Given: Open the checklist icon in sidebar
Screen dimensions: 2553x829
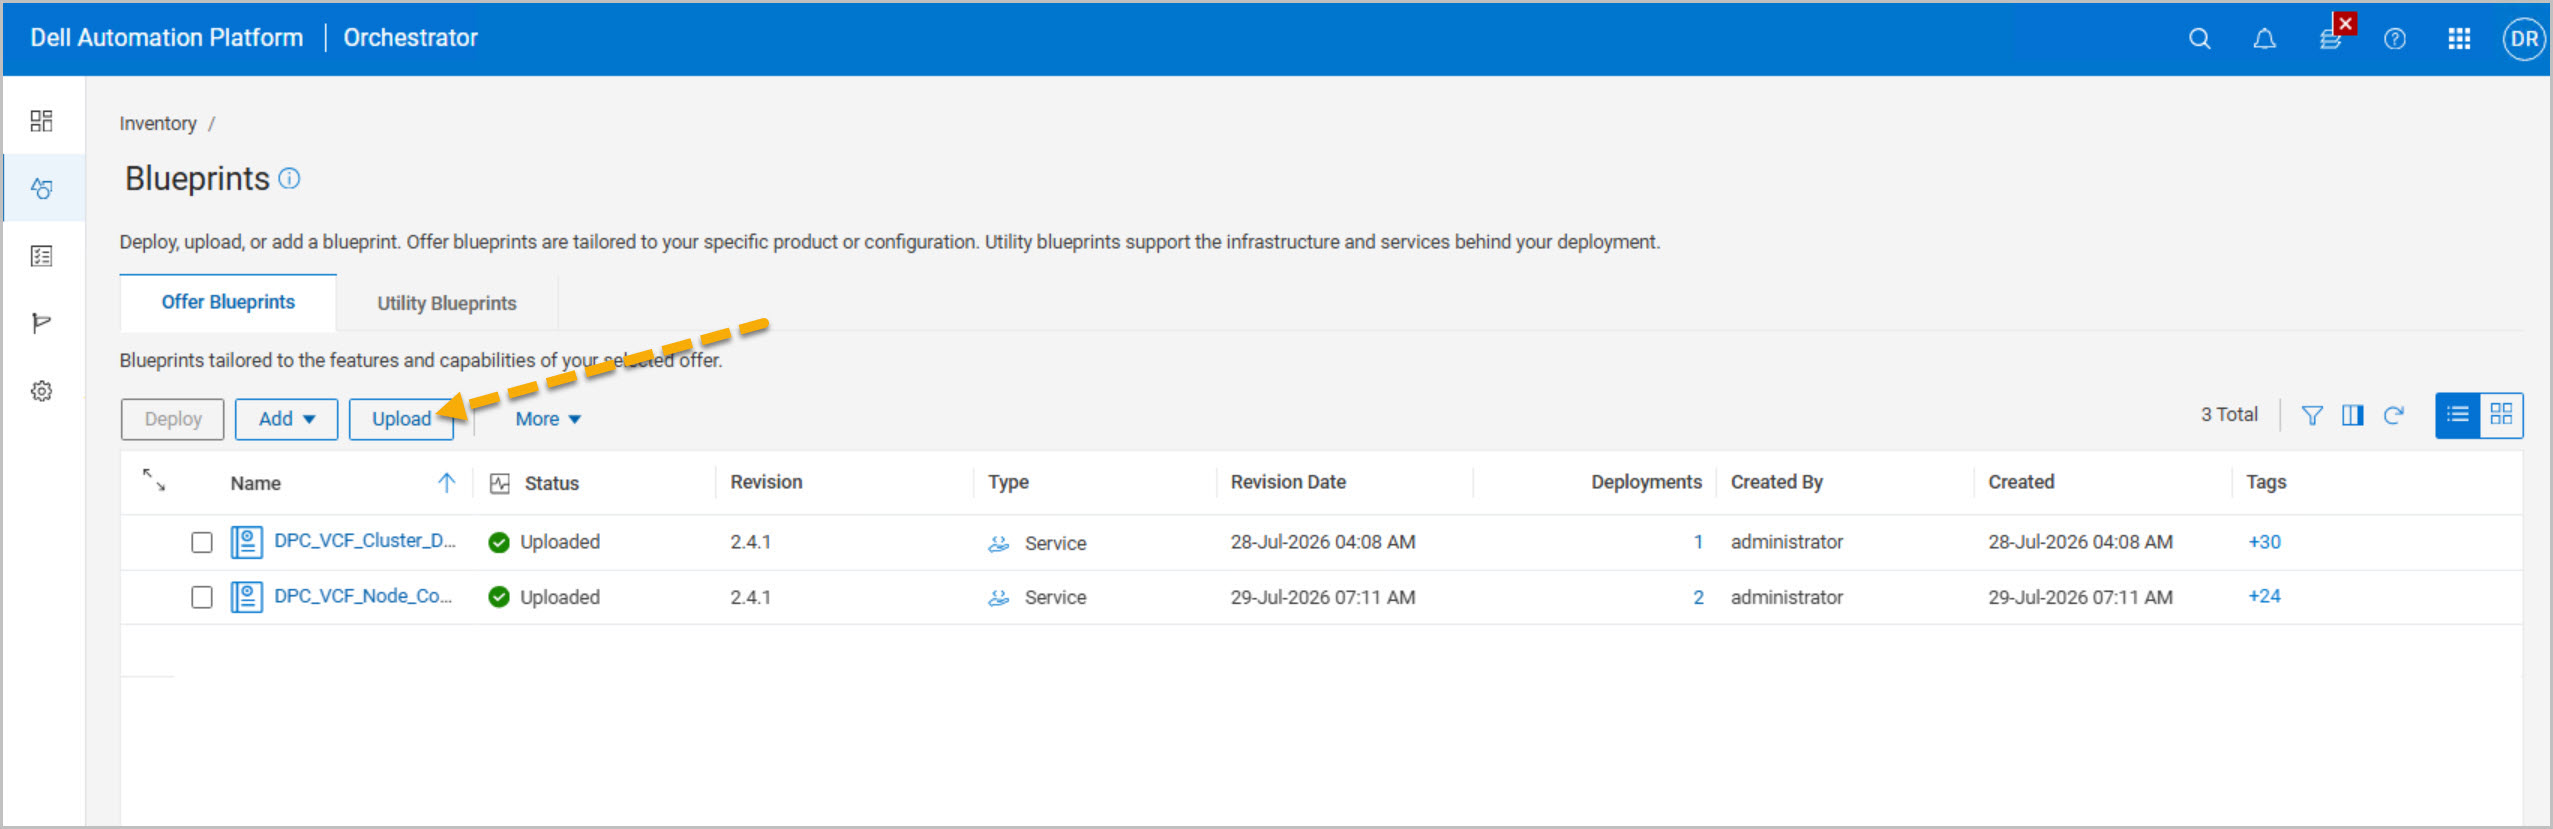Looking at the screenshot, I should click(42, 256).
